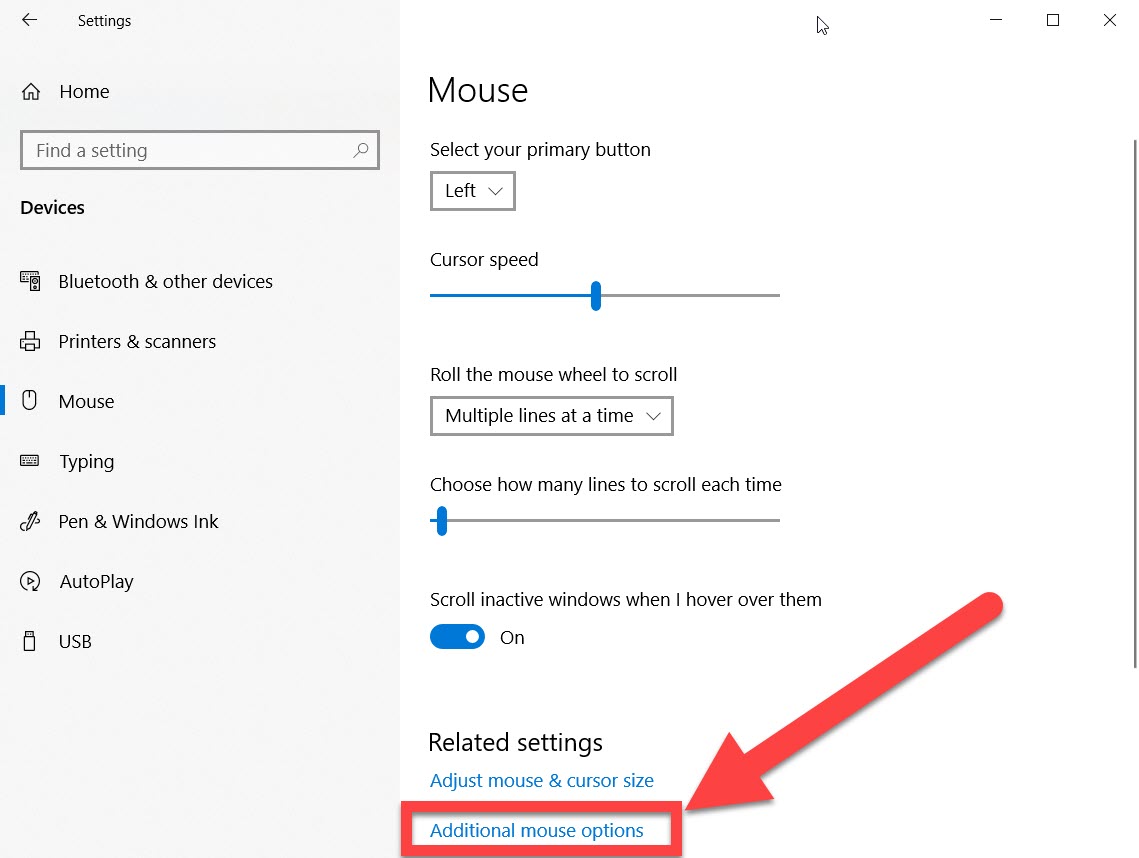Click the USB drive icon
The height and width of the screenshot is (858, 1139).
[x=30, y=641]
